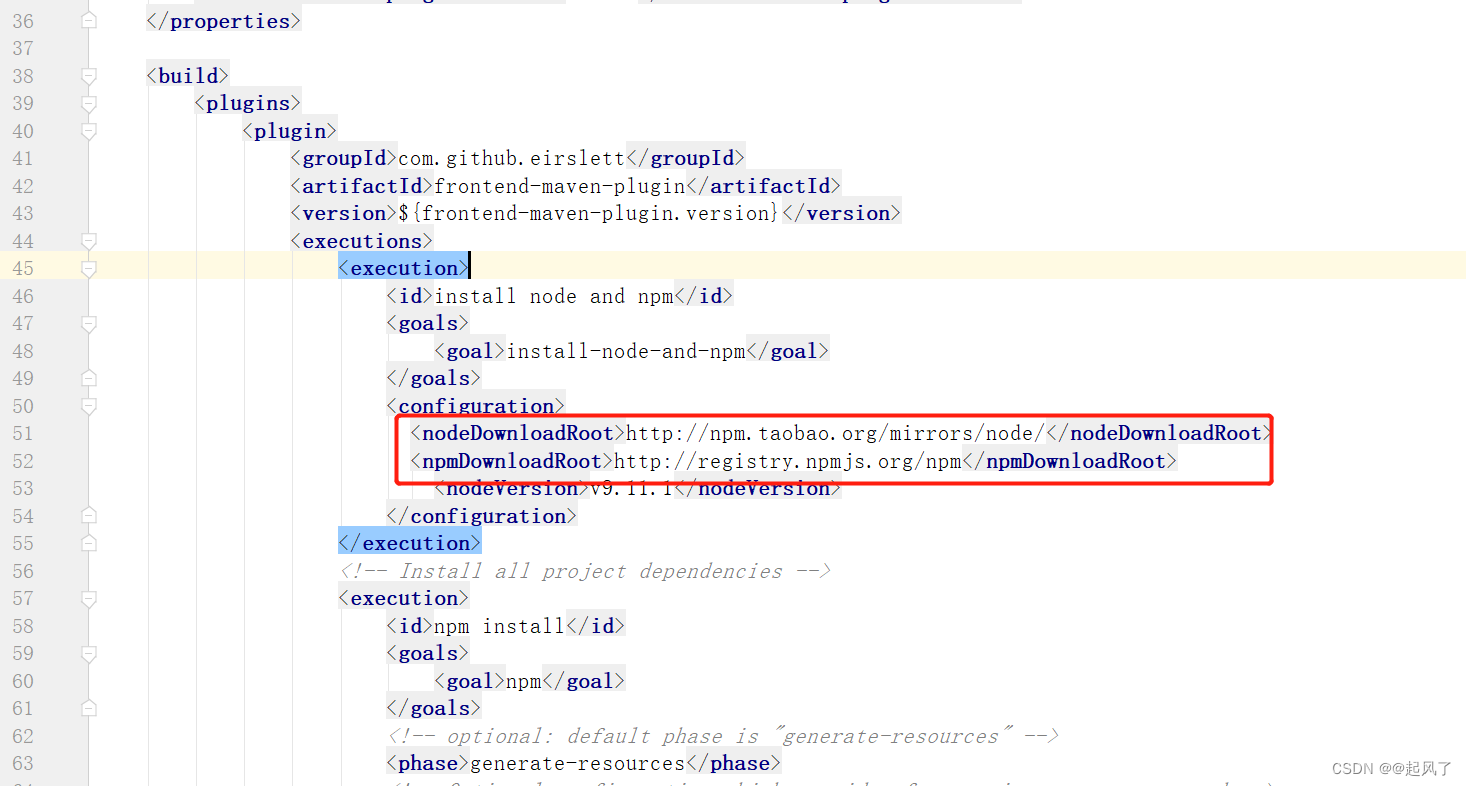The width and height of the screenshot is (1466, 786).
Task: Toggle fold marker at closing execution line 55
Action: (89, 543)
